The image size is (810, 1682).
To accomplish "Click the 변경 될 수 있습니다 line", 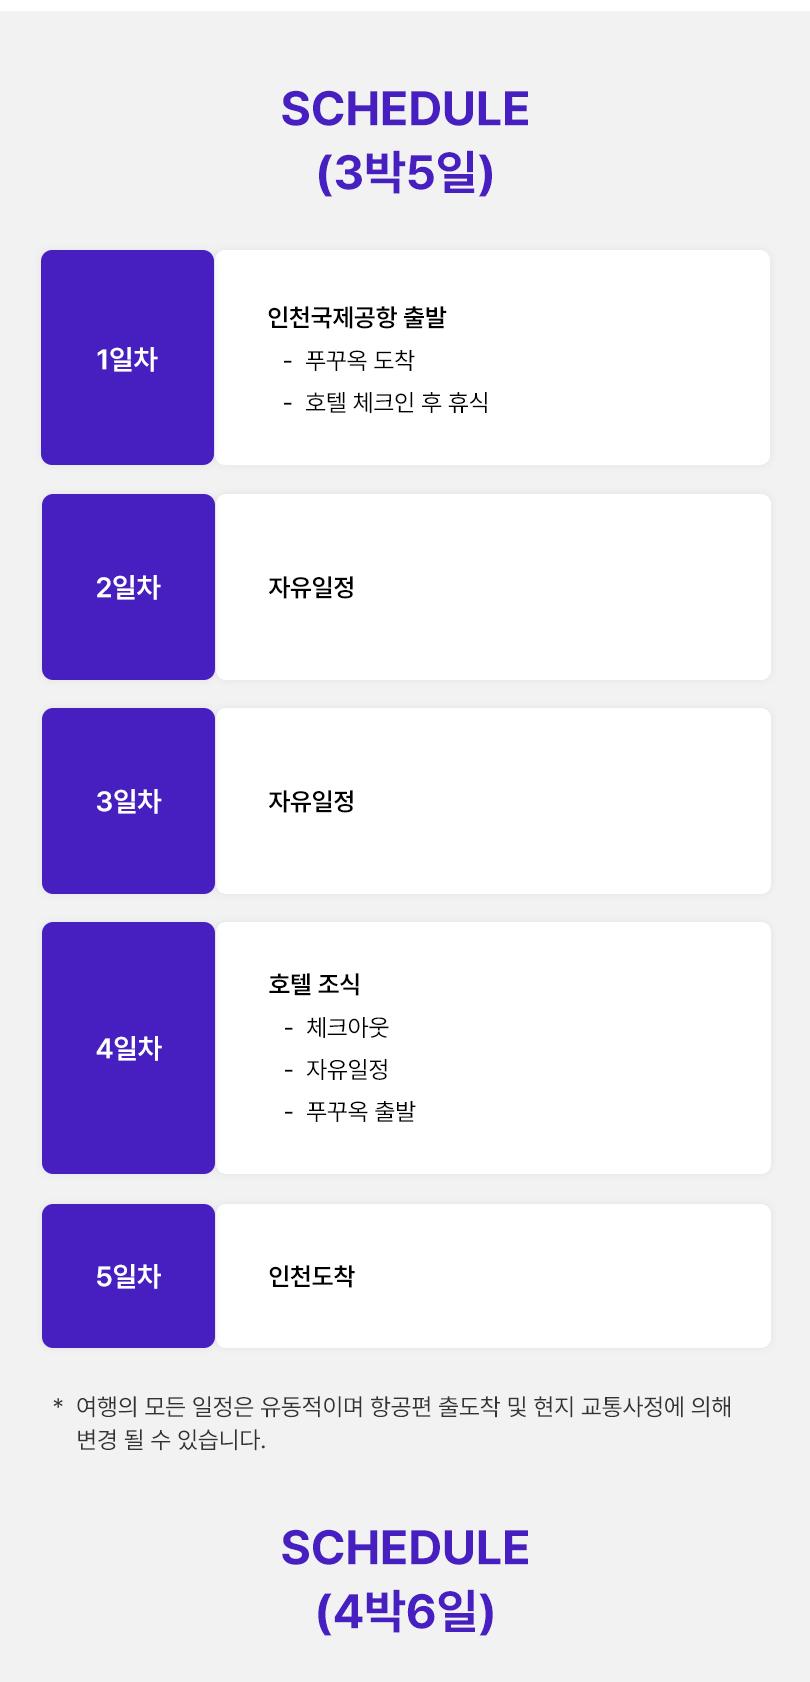I will (171, 1440).
